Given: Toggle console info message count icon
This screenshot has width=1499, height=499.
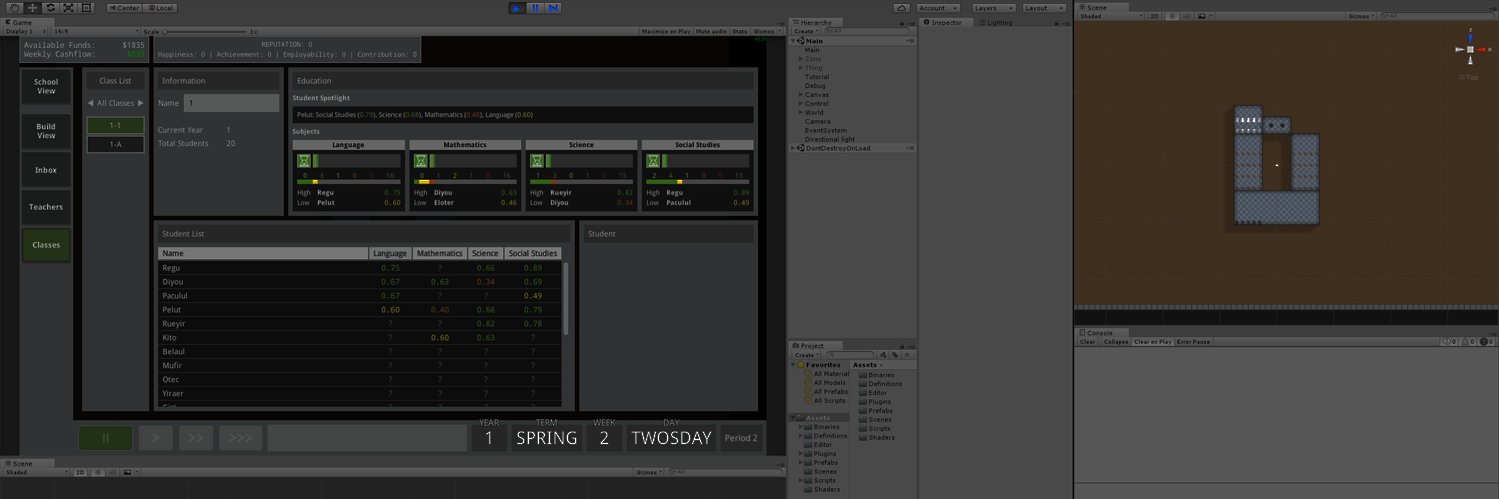Looking at the screenshot, I should pos(1449,341).
